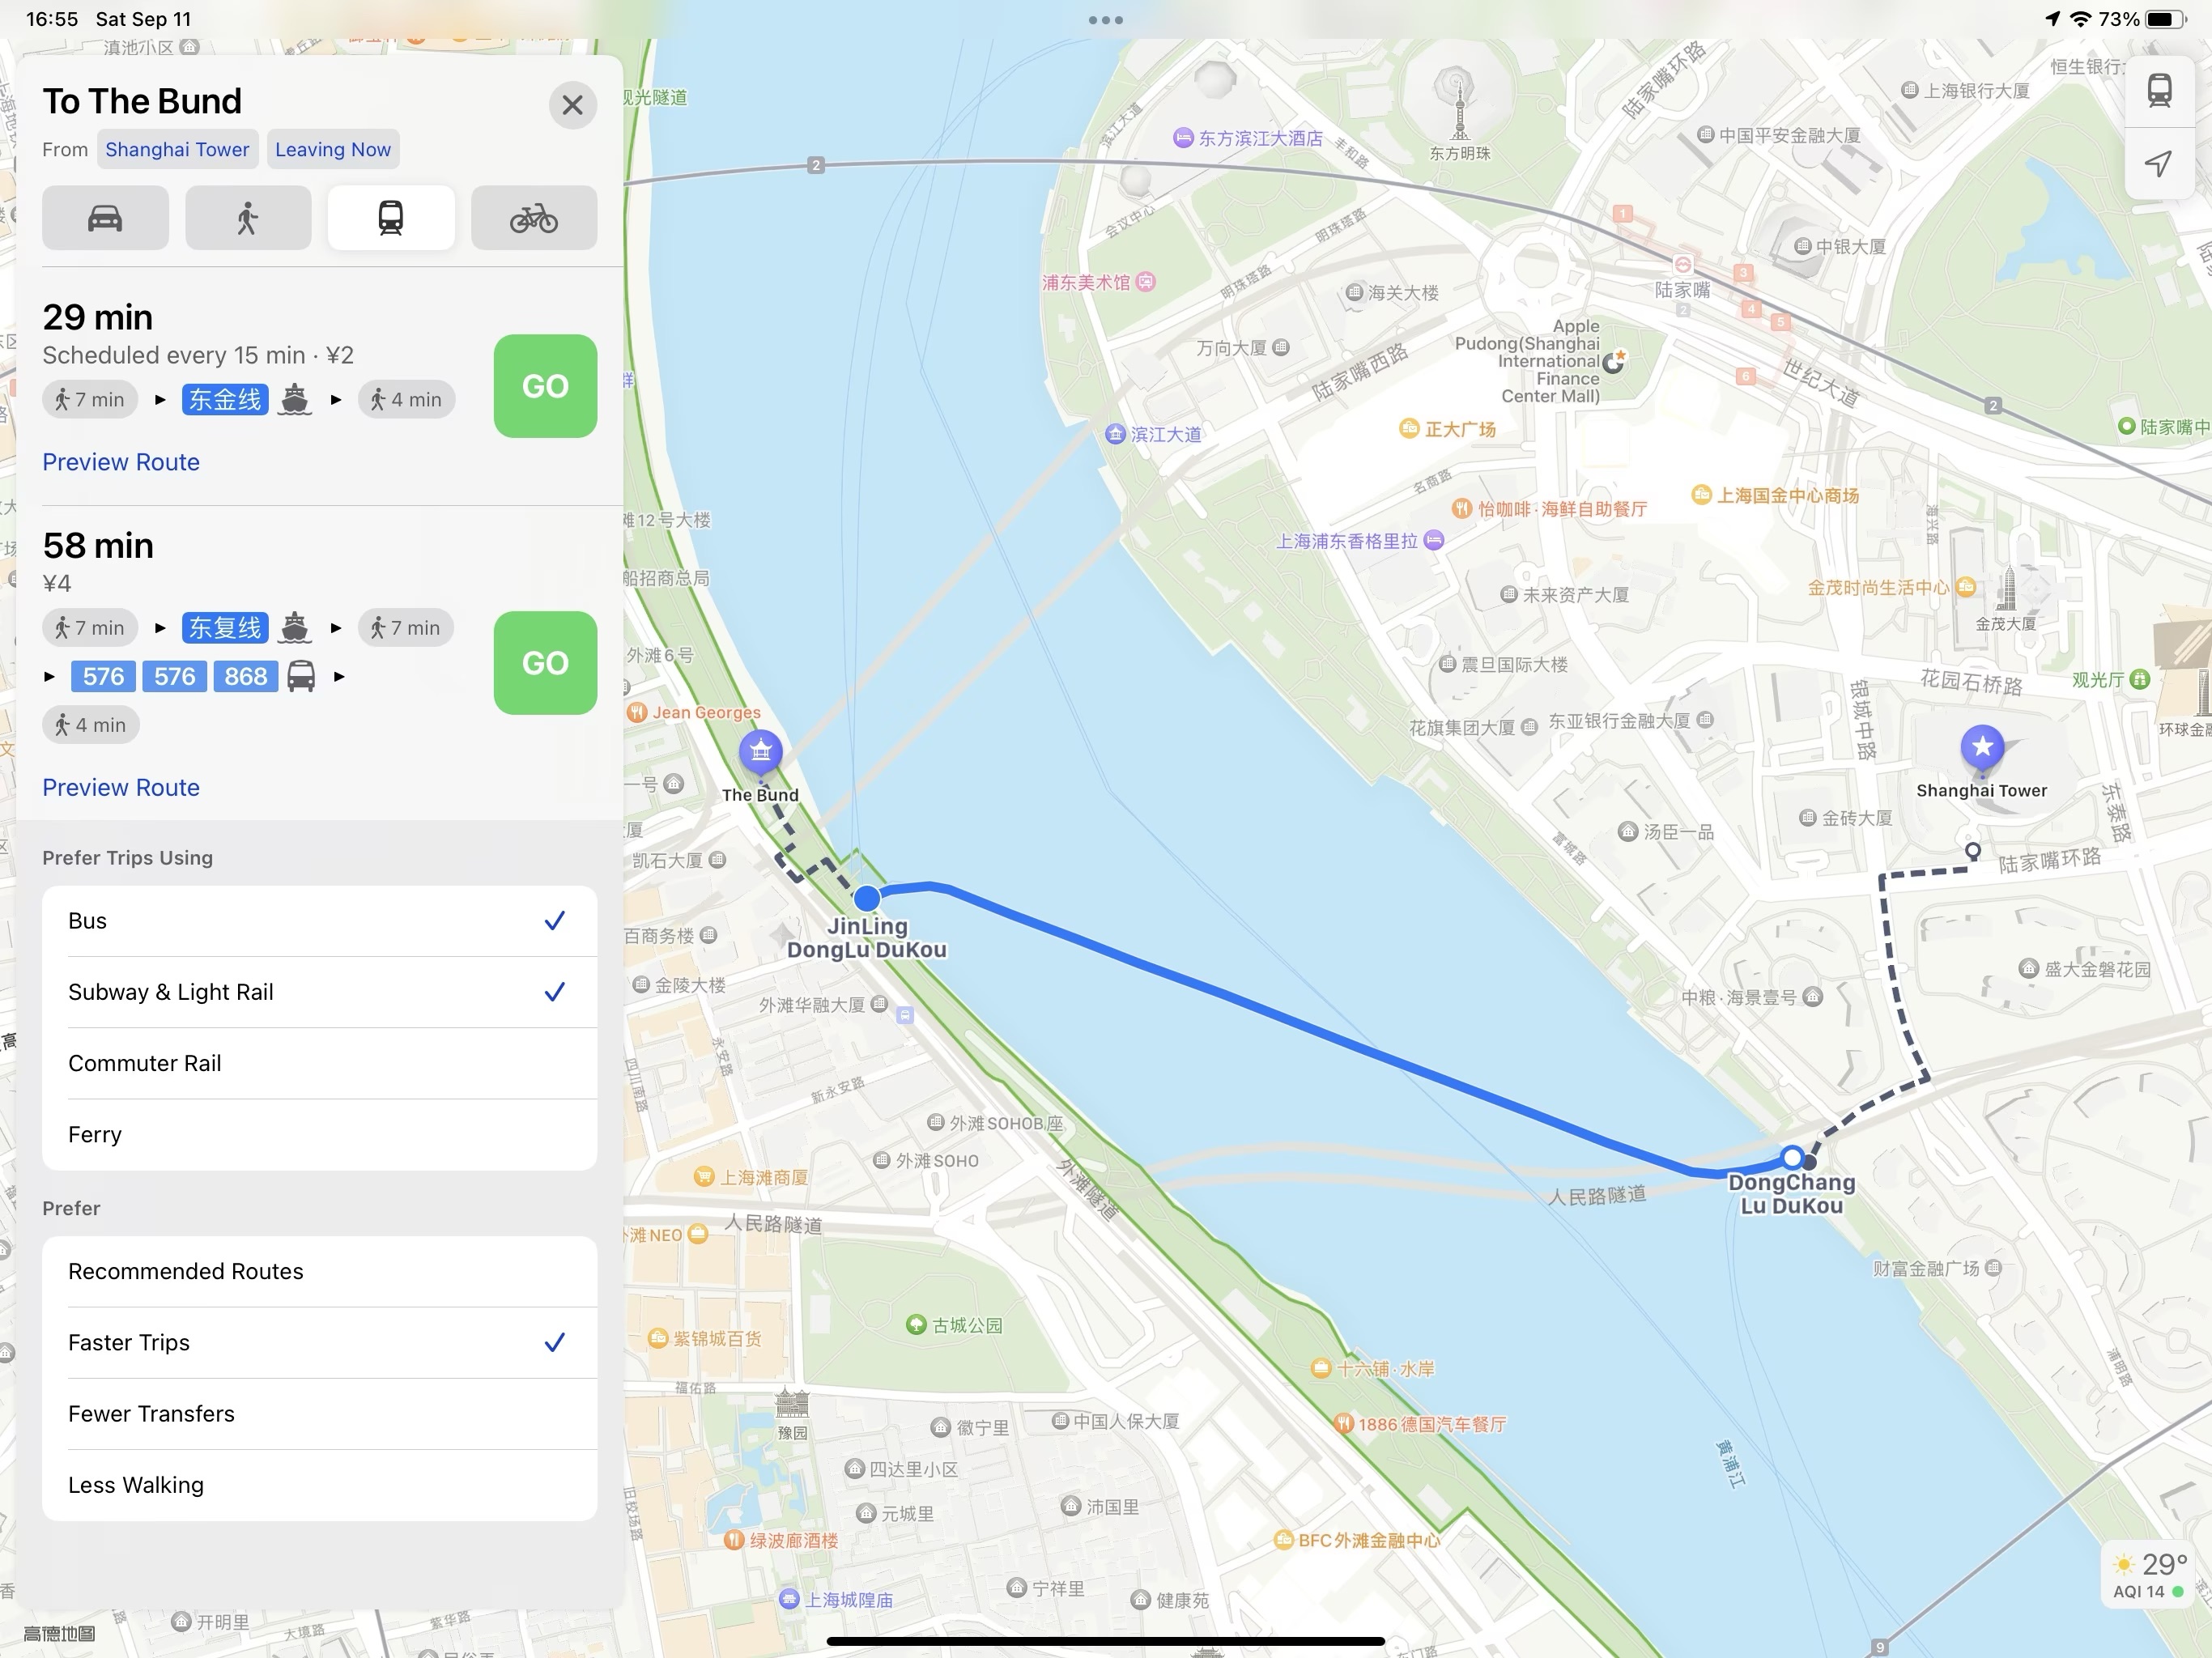The image size is (2212, 1658).
Task: Open Preview Route for 29 min trip
Action: point(121,462)
